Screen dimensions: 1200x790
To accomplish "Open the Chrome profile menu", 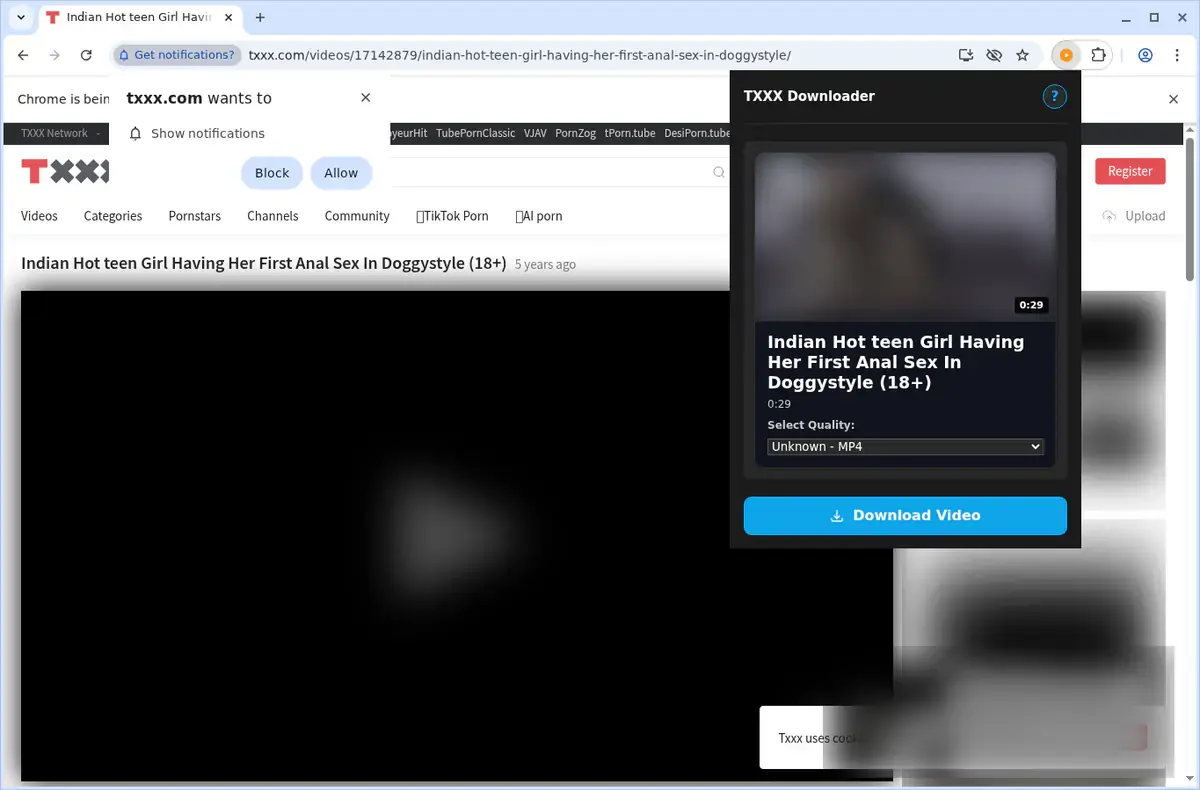I will coord(1146,55).
